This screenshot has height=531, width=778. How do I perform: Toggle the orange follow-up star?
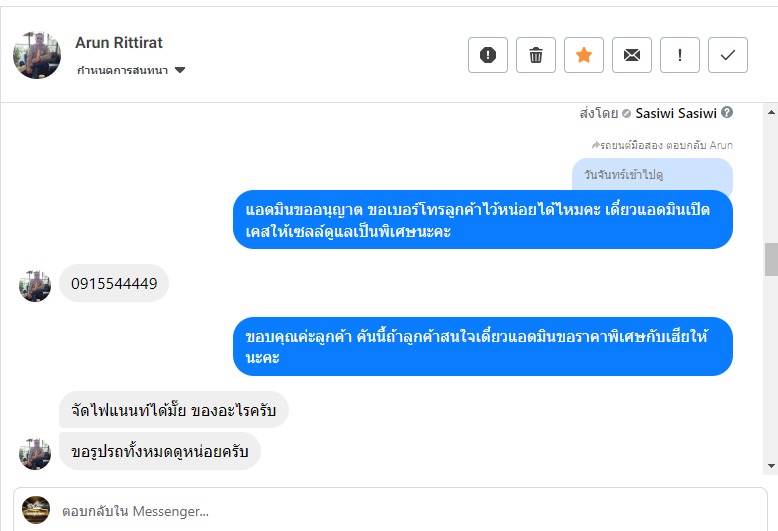pos(584,55)
